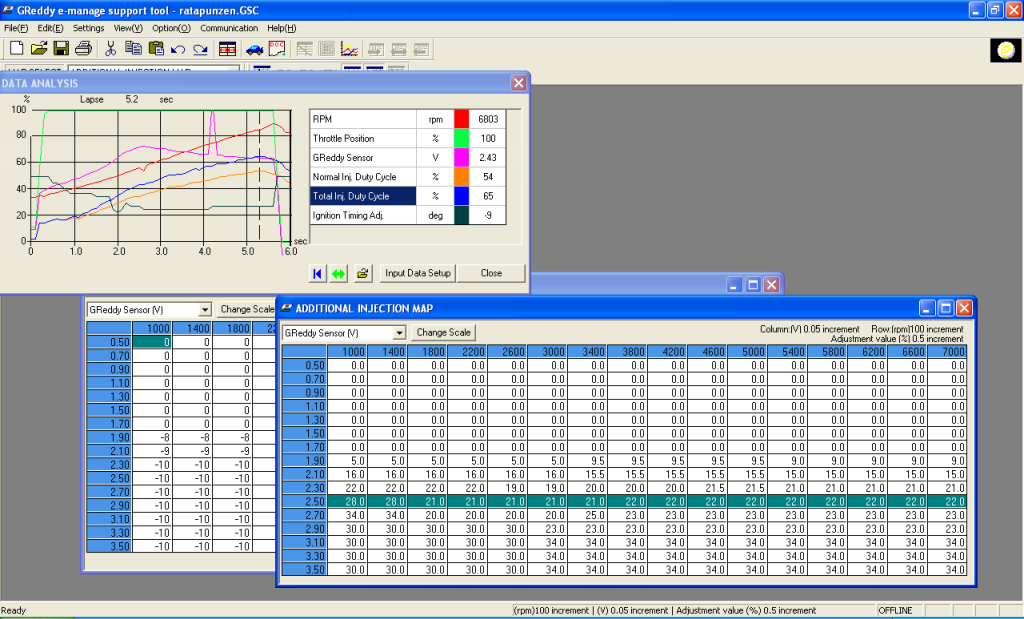Expand GReddy Sensor (V) dropdown in background window
Image resolution: width=1024 pixels, height=619 pixels.
click(x=205, y=310)
